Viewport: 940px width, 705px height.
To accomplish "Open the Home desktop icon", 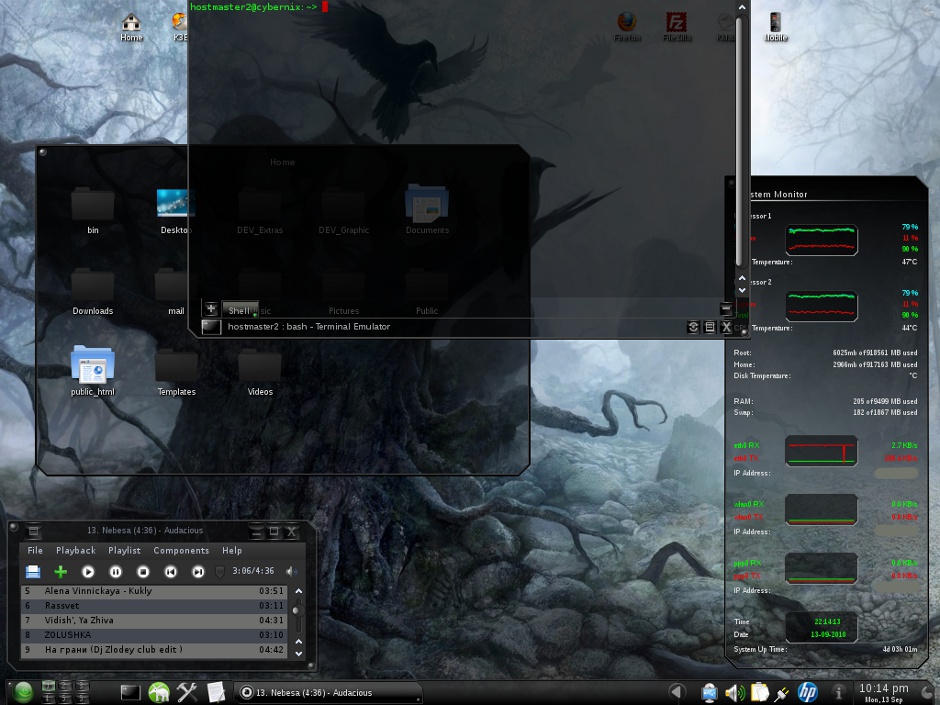I will [131, 28].
